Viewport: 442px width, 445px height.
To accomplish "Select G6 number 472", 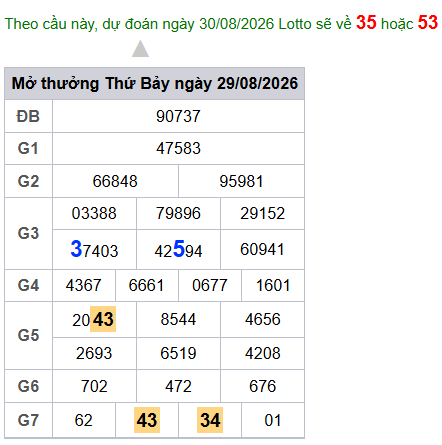I will click(x=178, y=386).
